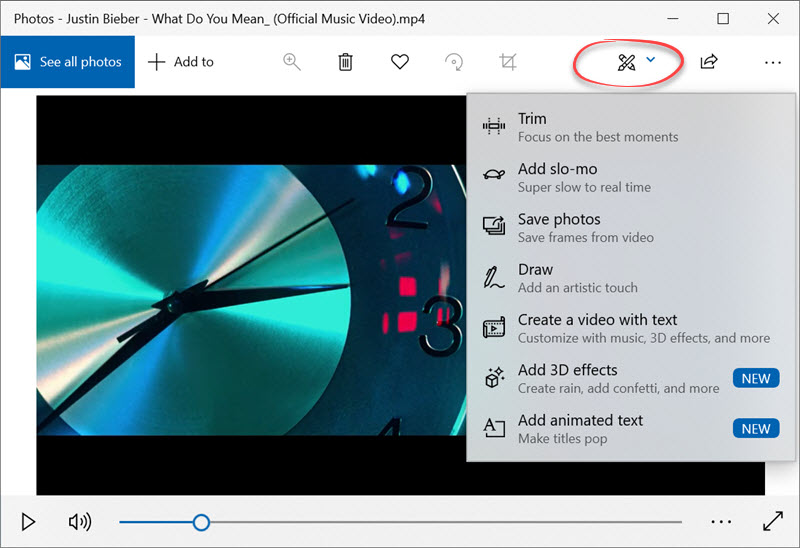Select Create a video with text
The image size is (800, 548).
click(x=631, y=328)
